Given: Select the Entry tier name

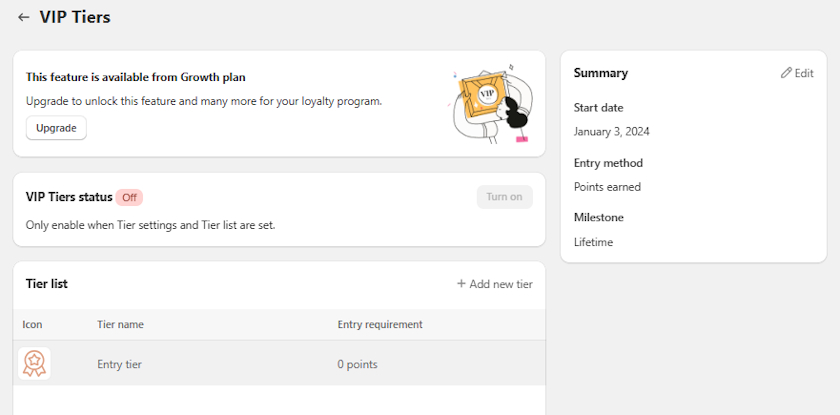Looking at the screenshot, I should 119,364.
